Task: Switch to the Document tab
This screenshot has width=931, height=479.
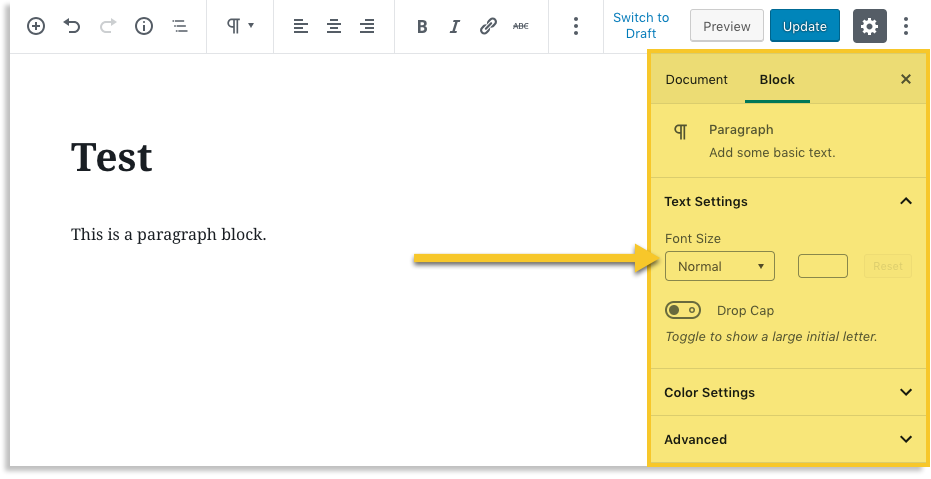Action: (x=696, y=79)
